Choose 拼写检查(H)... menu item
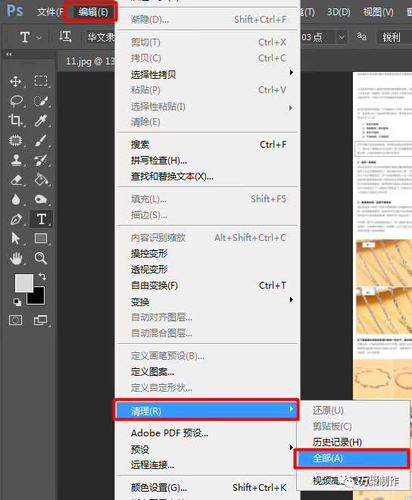 208,161
